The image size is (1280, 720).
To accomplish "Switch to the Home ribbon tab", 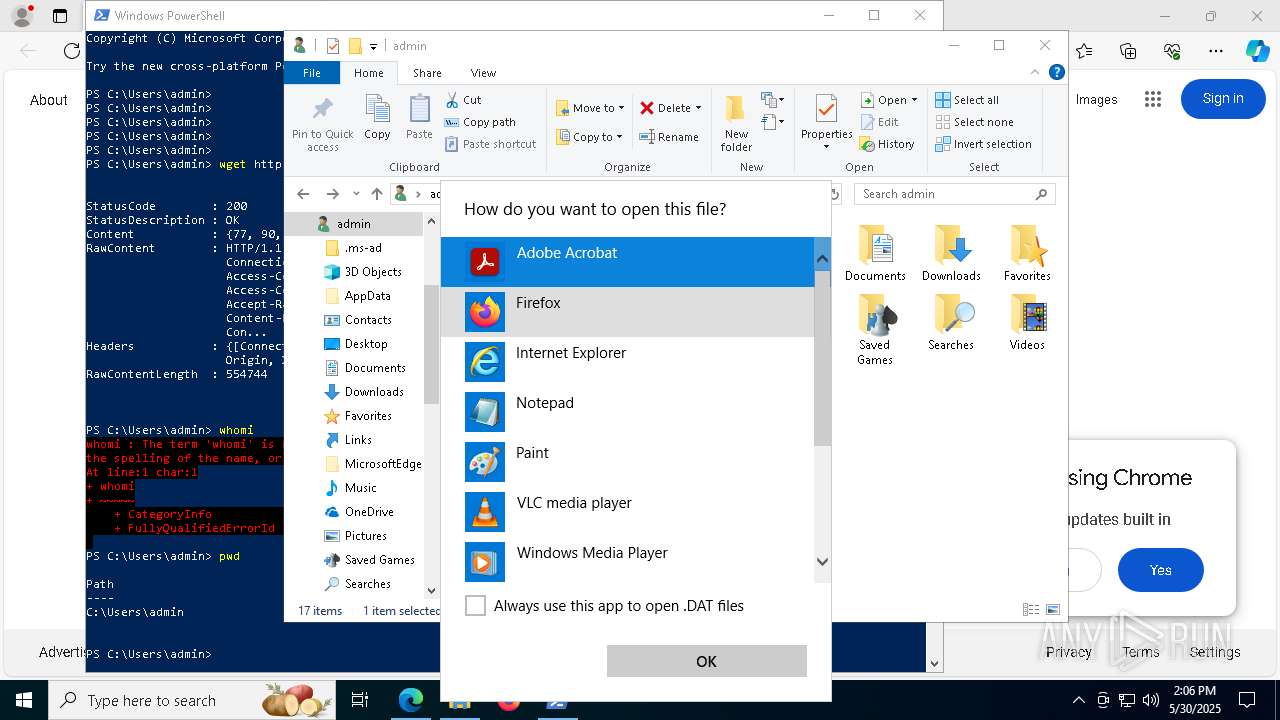I will (368, 73).
